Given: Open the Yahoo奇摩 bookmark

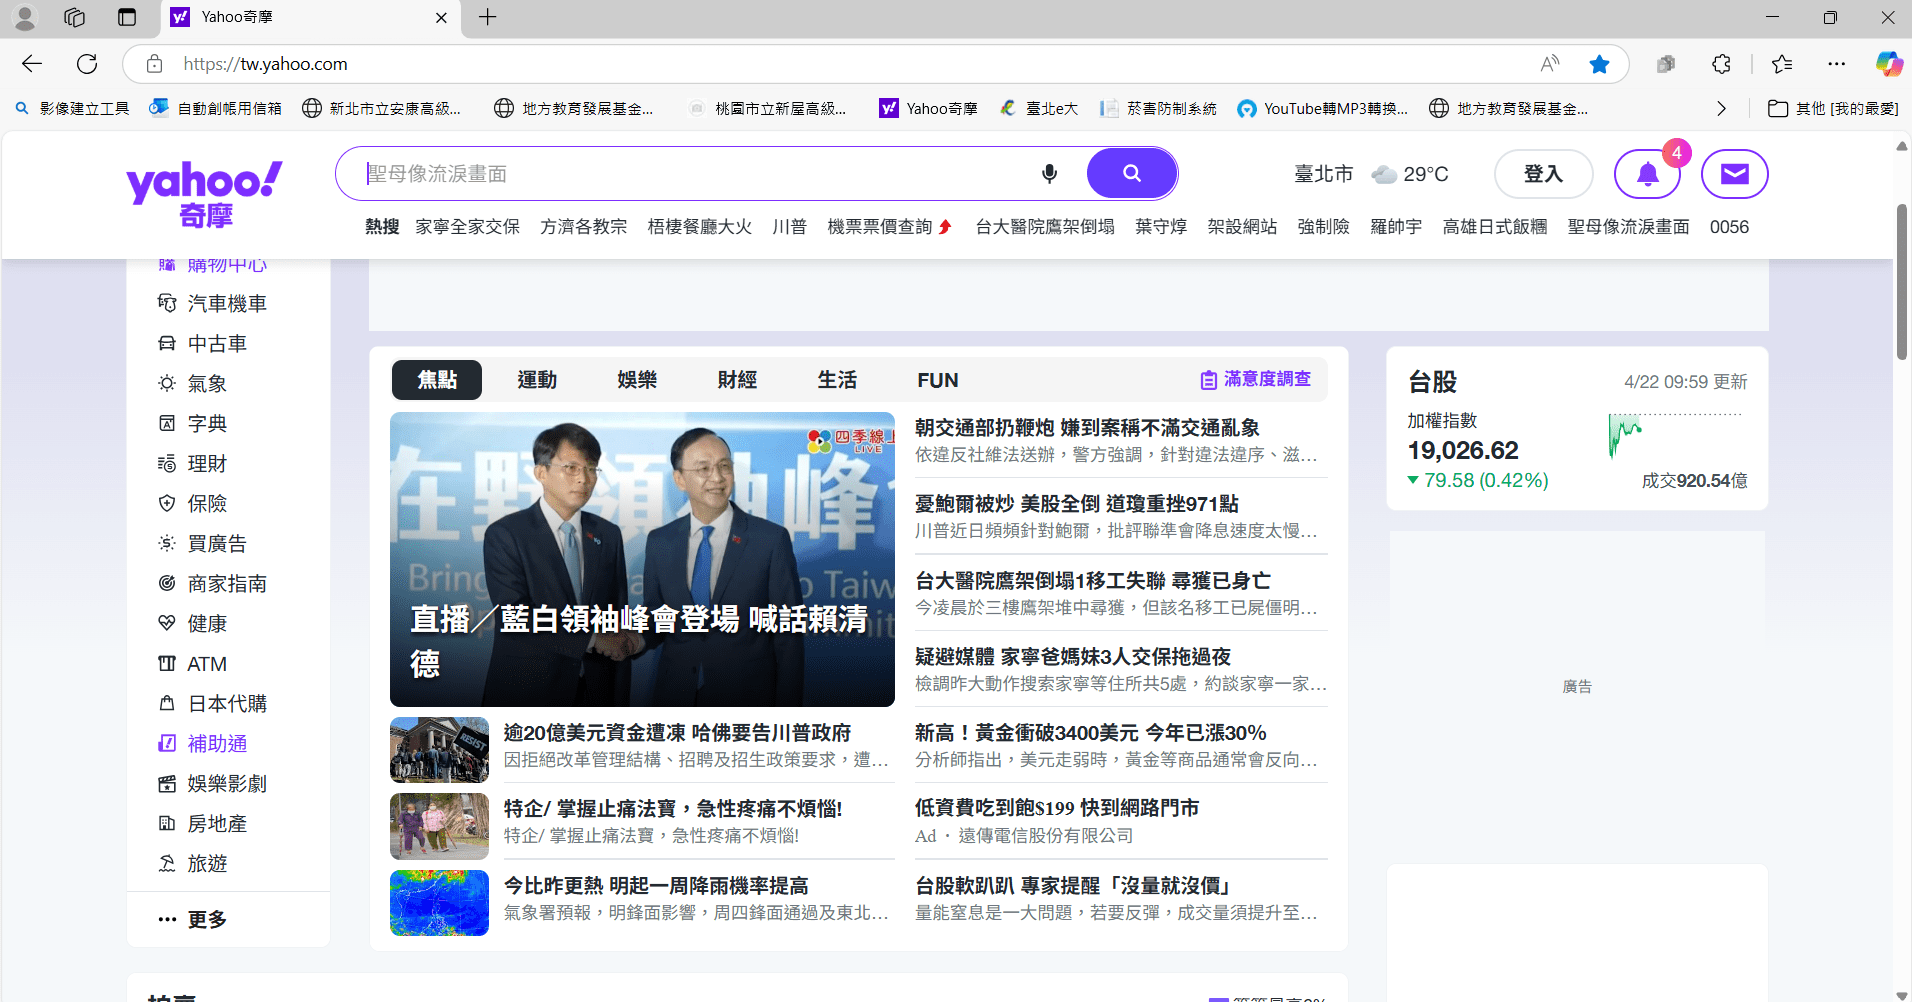Looking at the screenshot, I should (928, 108).
